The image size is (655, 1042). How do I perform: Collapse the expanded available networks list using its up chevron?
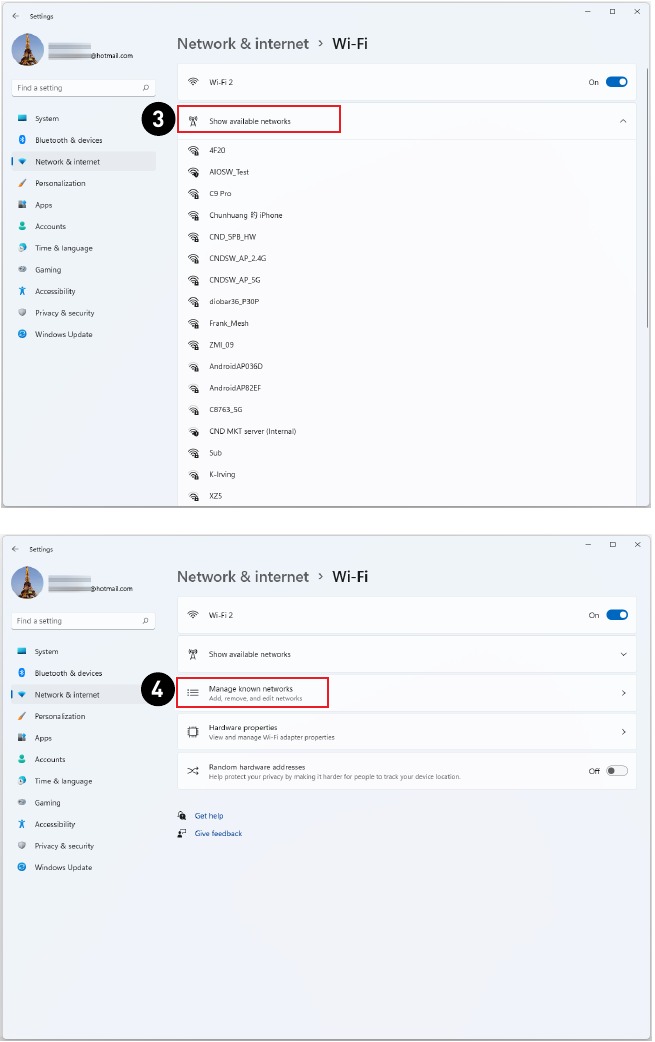point(623,121)
